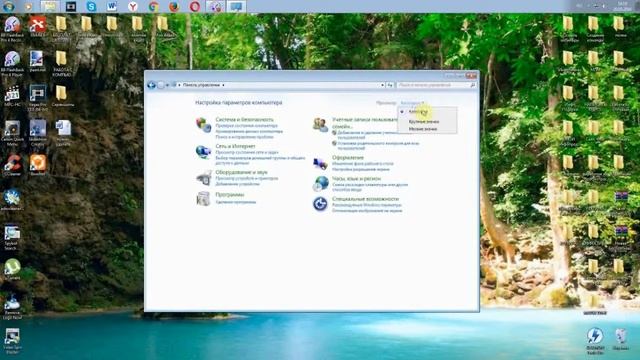Launch Skype from the taskbar

tap(91, 7)
